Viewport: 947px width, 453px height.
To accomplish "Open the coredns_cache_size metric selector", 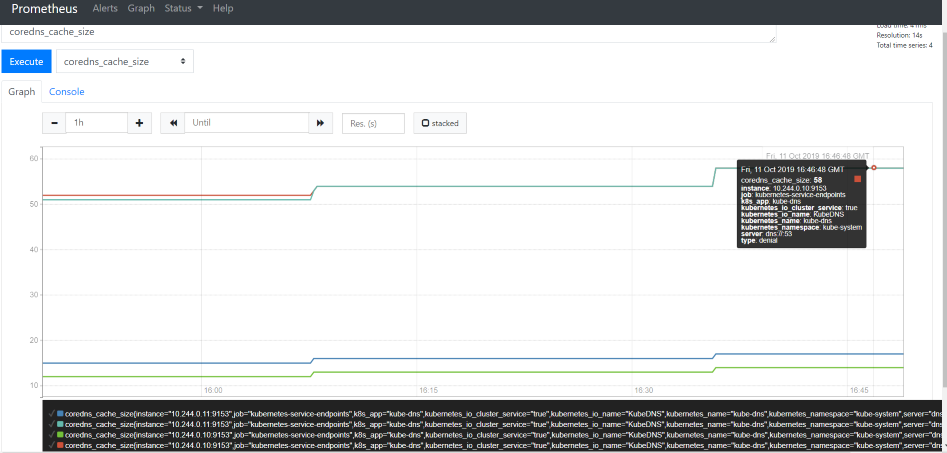I will (x=125, y=62).
